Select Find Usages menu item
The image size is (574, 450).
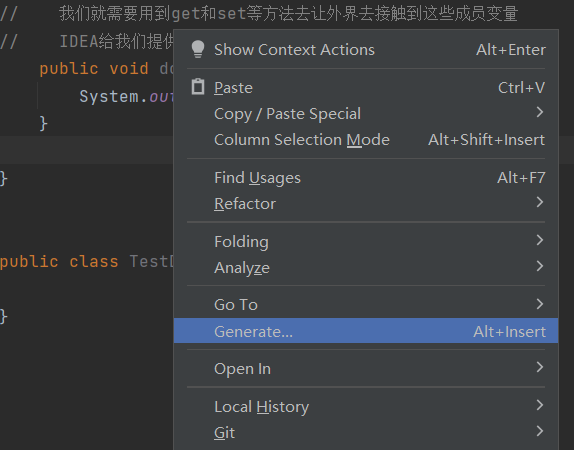[x=366, y=178]
